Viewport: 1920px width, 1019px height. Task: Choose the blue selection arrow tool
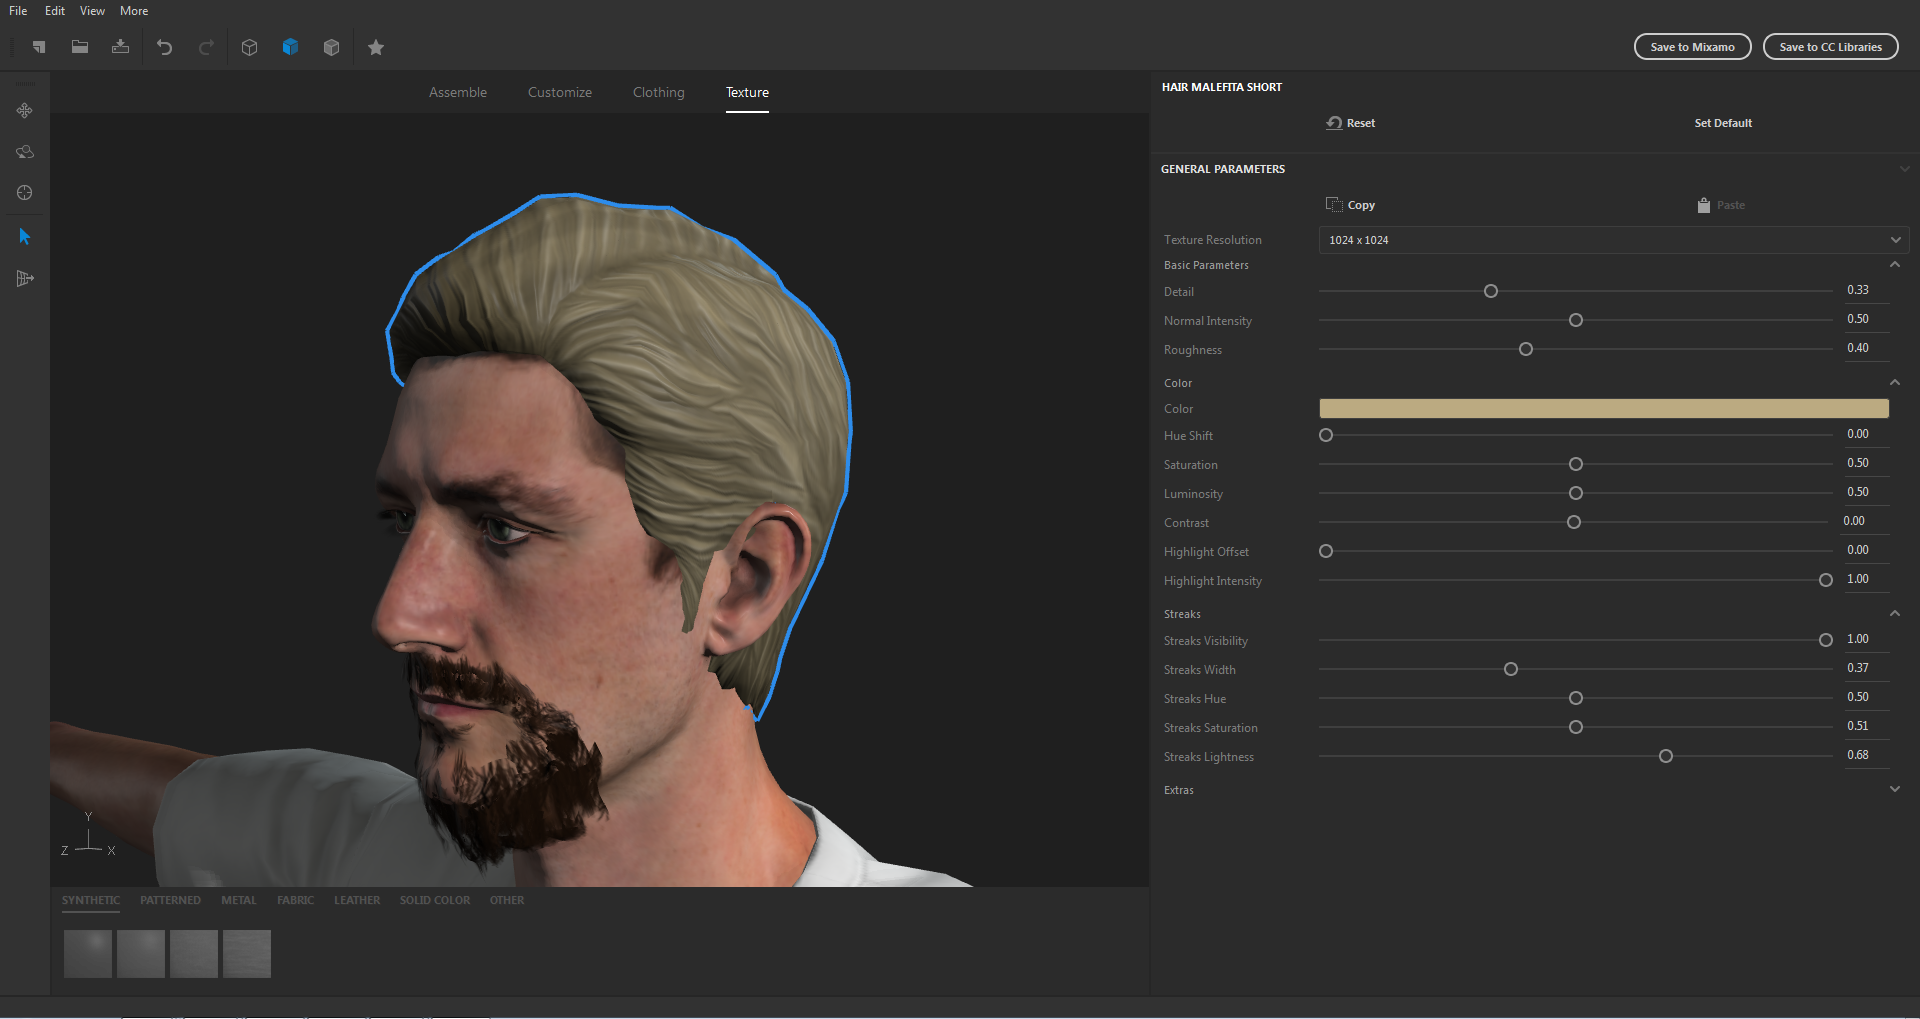click(x=24, y=237)
